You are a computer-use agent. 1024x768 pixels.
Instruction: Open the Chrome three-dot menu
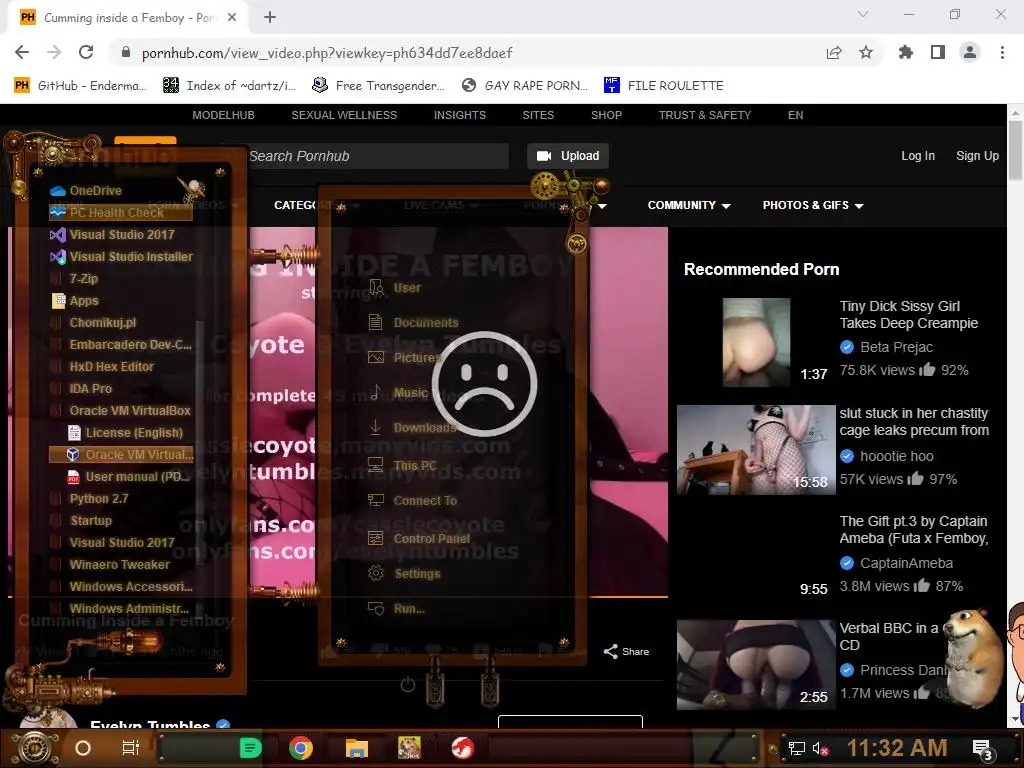point(1002,52)
